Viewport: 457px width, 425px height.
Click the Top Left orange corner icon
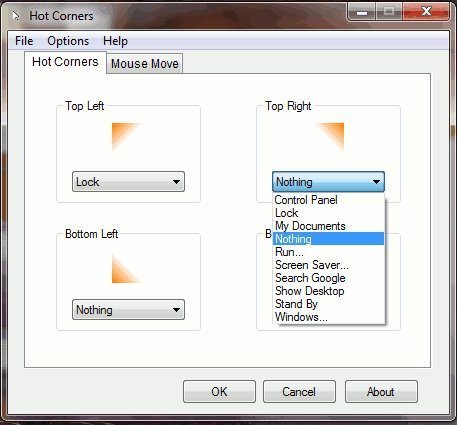126,137
